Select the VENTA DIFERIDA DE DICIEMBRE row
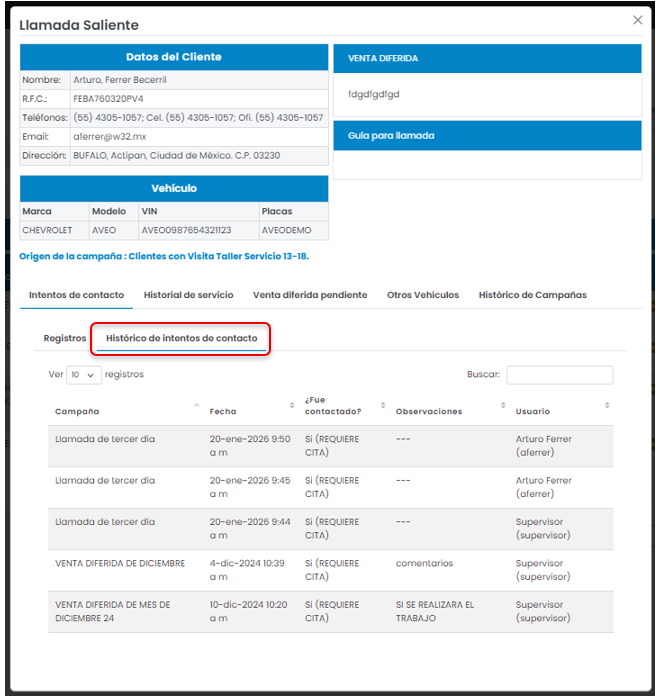Viewport: 656px width, 698px height. [x=330, y=570]
